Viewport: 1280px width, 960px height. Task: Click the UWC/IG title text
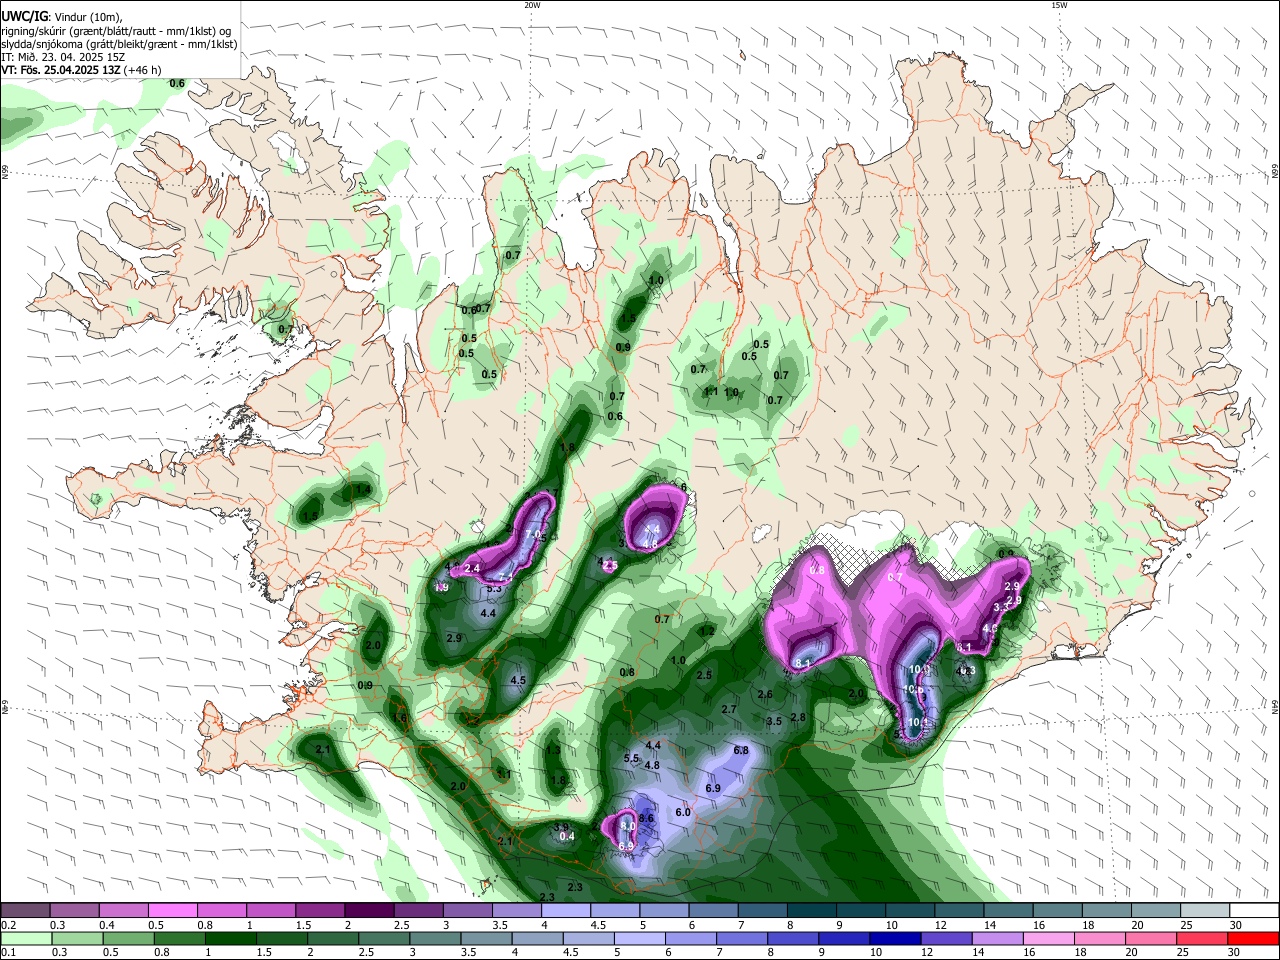coord(24,16)
